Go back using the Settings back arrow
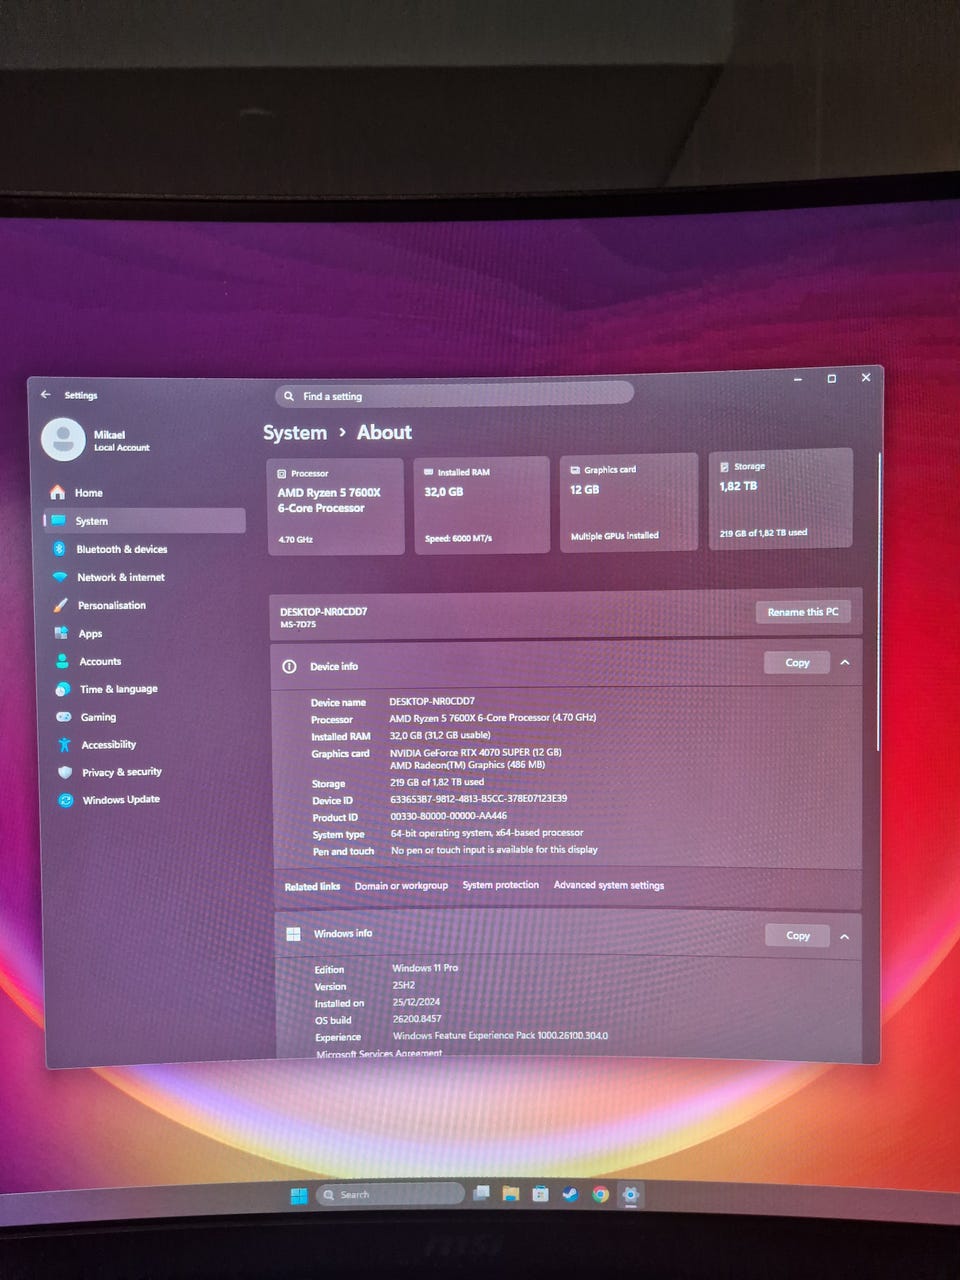Viewport: 960px width, 1280px height. tap(45, 394)
